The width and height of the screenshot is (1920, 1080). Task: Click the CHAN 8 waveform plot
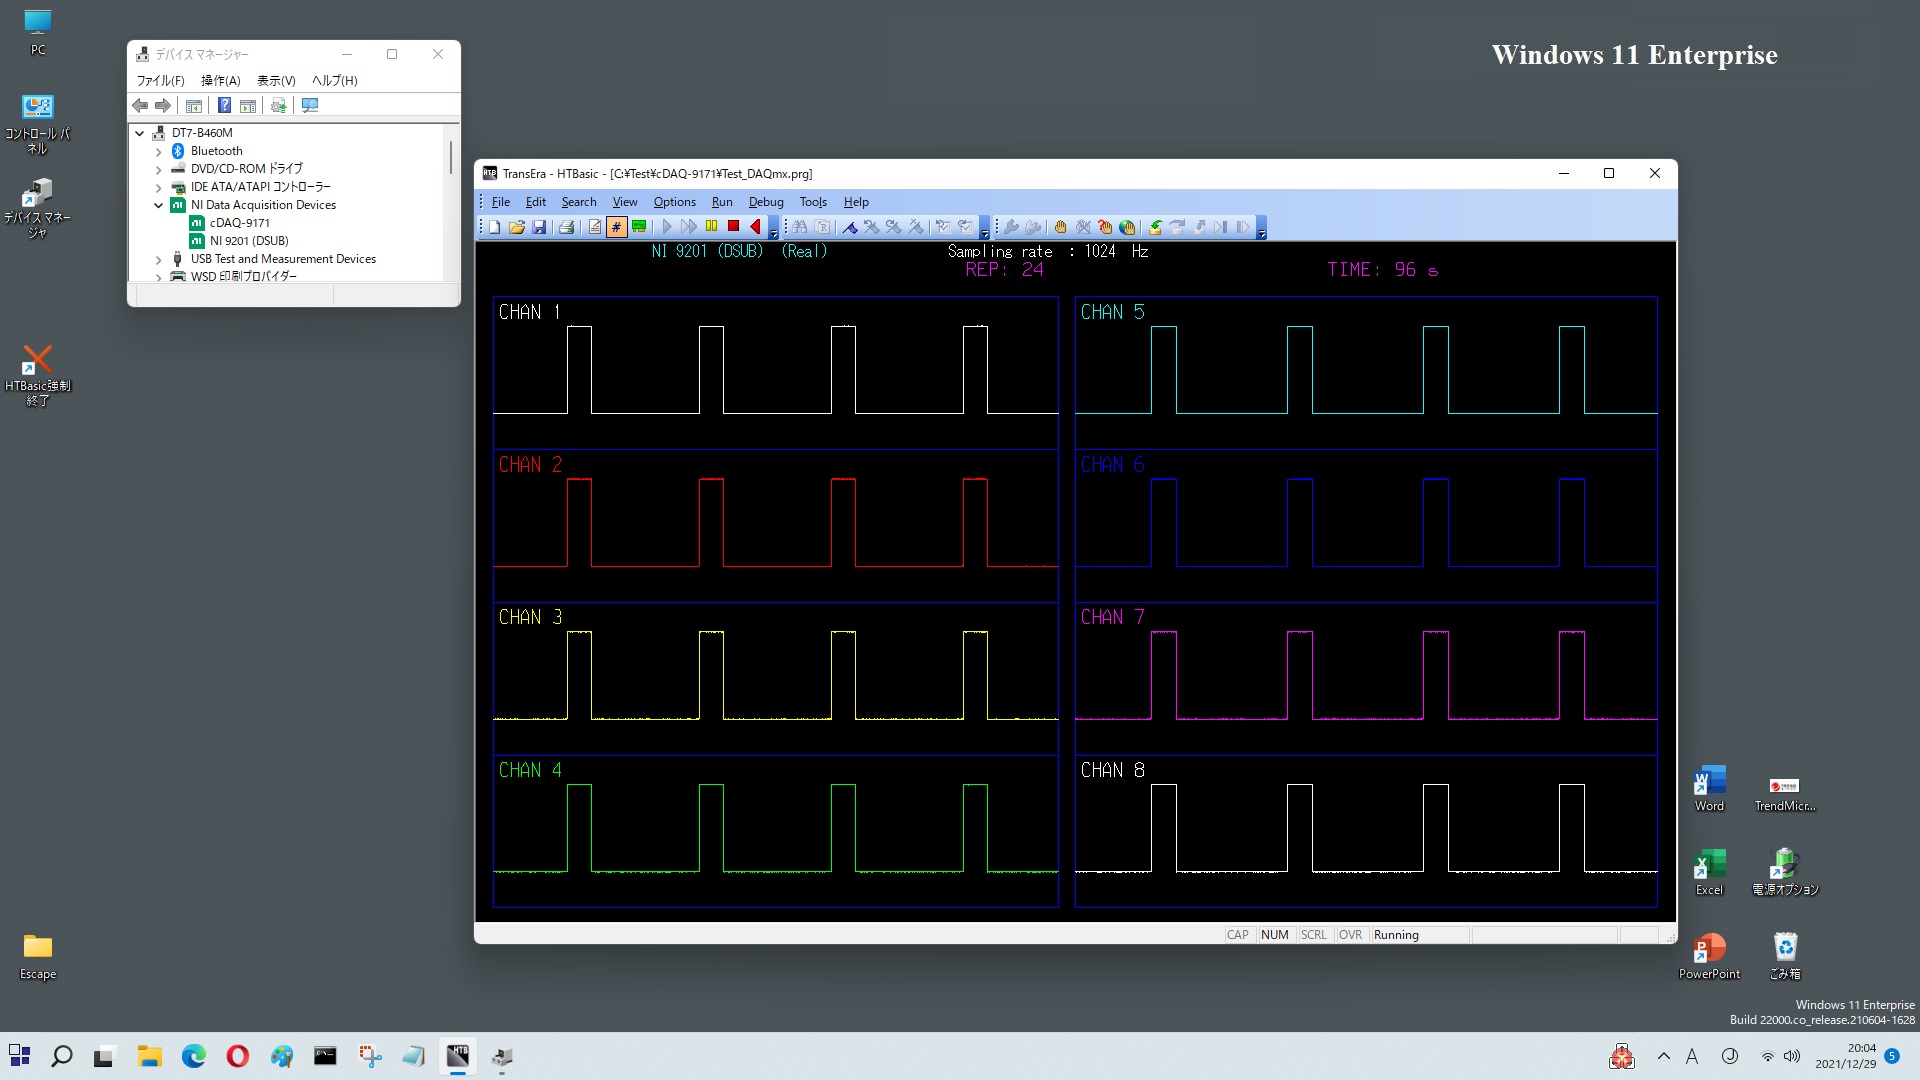point(1366,831)
